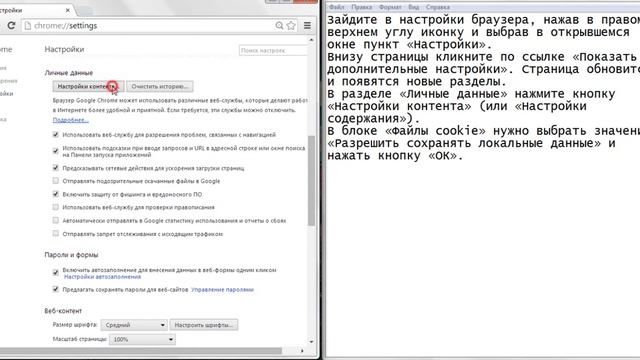Enable Отправлять запрет отслеживания checkbox
This screenshot has height=360, width=640.
56,234
